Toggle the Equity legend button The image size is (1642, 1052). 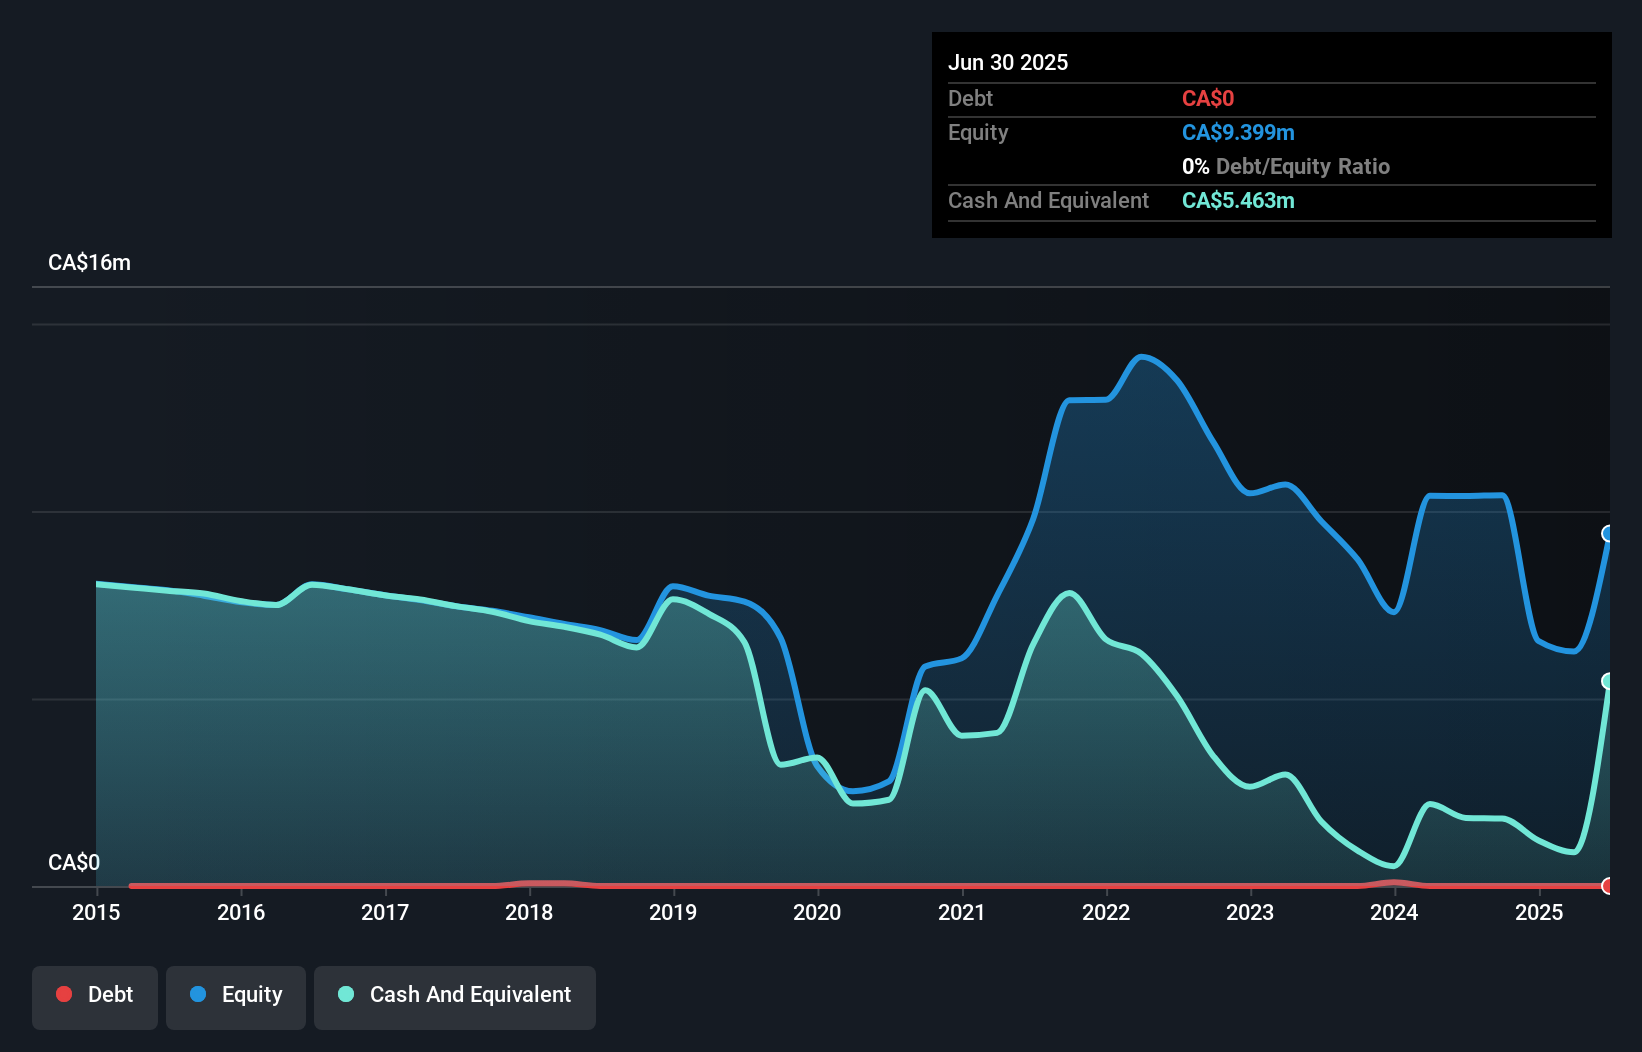click(236, 997)
